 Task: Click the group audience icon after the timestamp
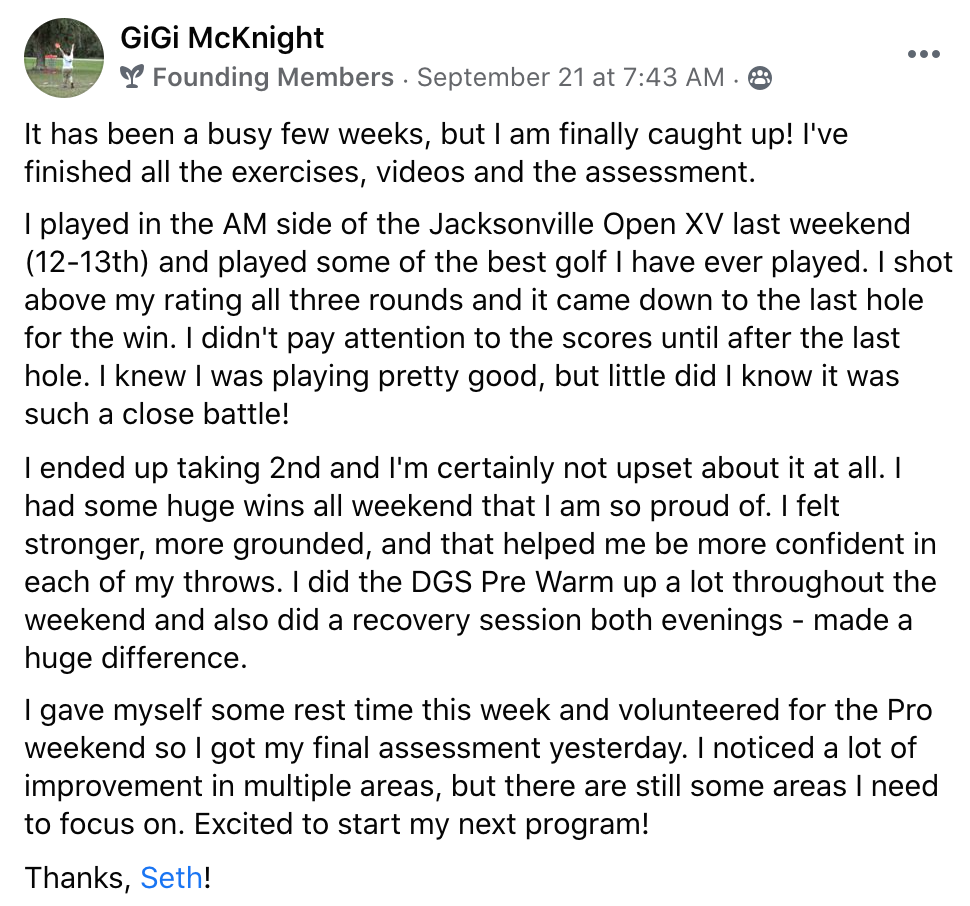[x=760, y=78]
